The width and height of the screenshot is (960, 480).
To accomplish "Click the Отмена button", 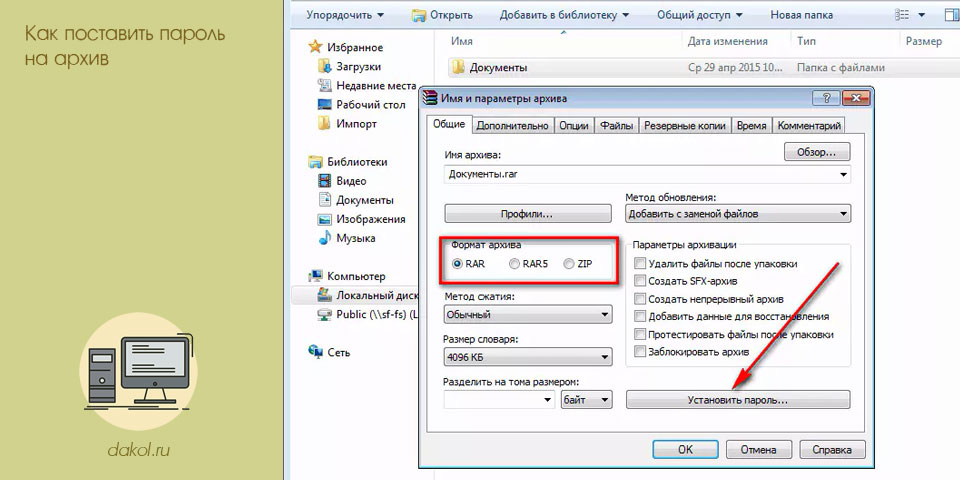I will pyautogui.click(x=758, y=449).
